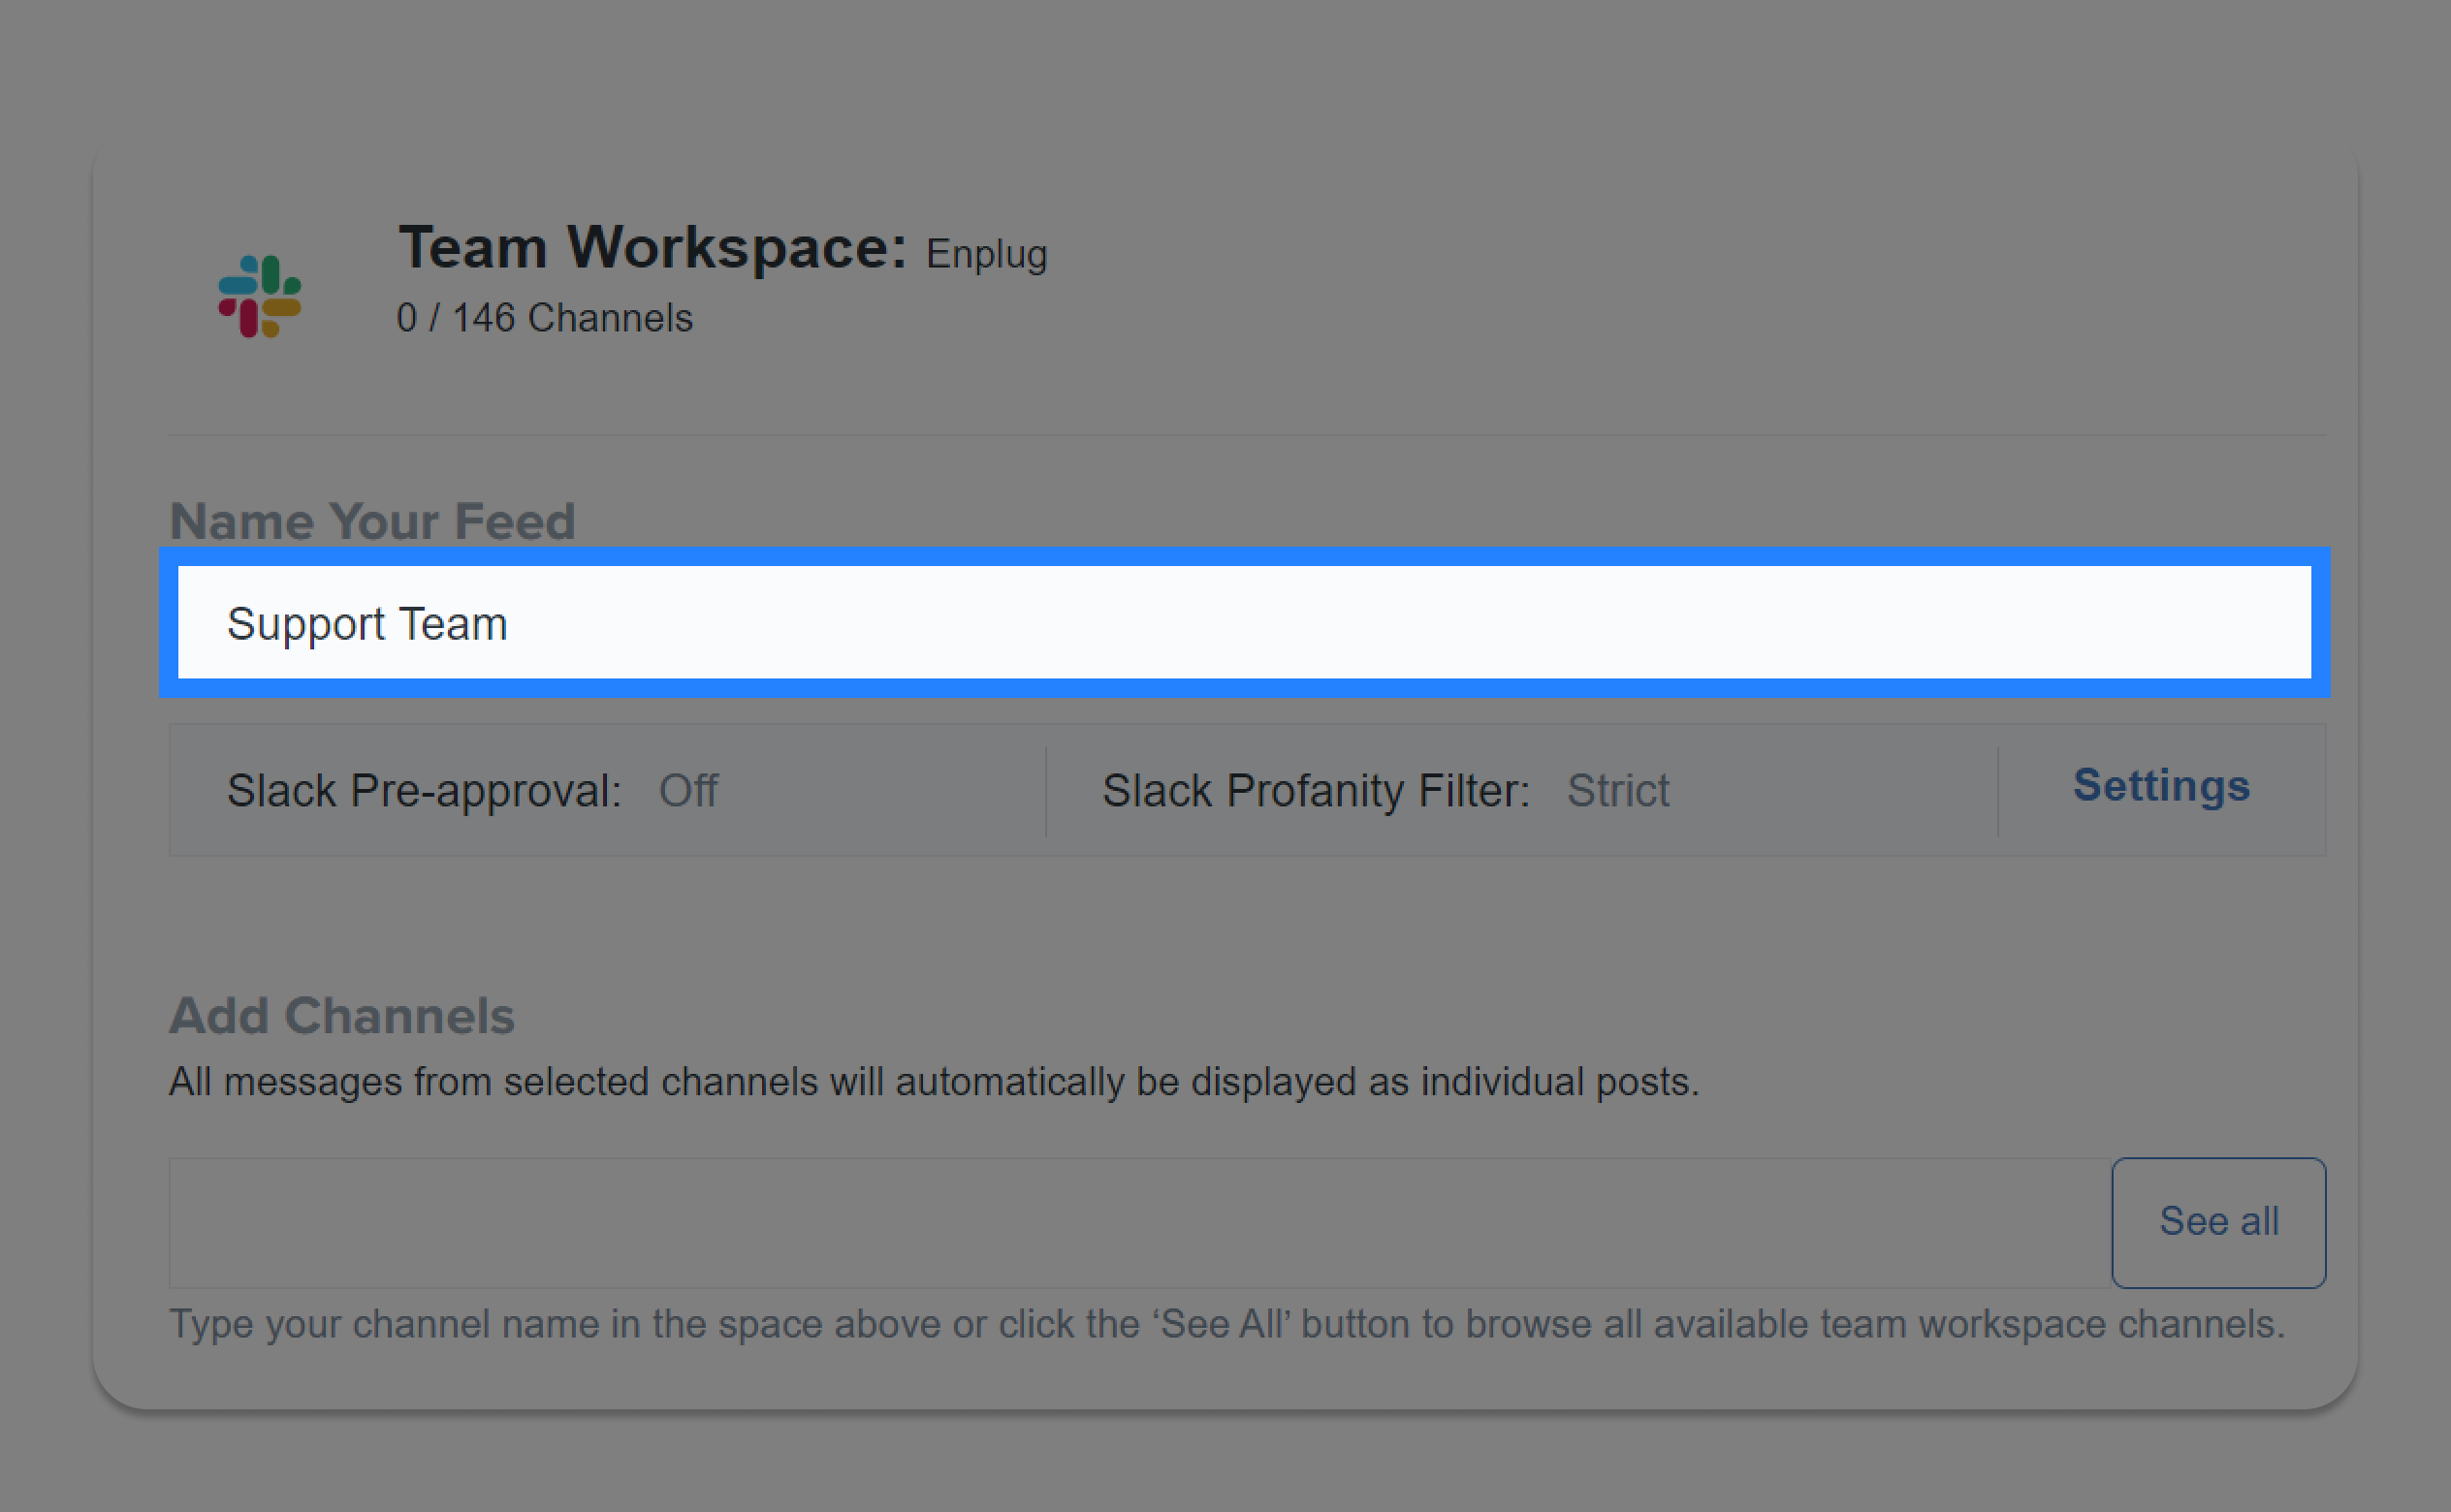This screenshot has width=2451, height=1512.
Task: Click the Slack Pre-approval Off value
Action: (688, 791)
